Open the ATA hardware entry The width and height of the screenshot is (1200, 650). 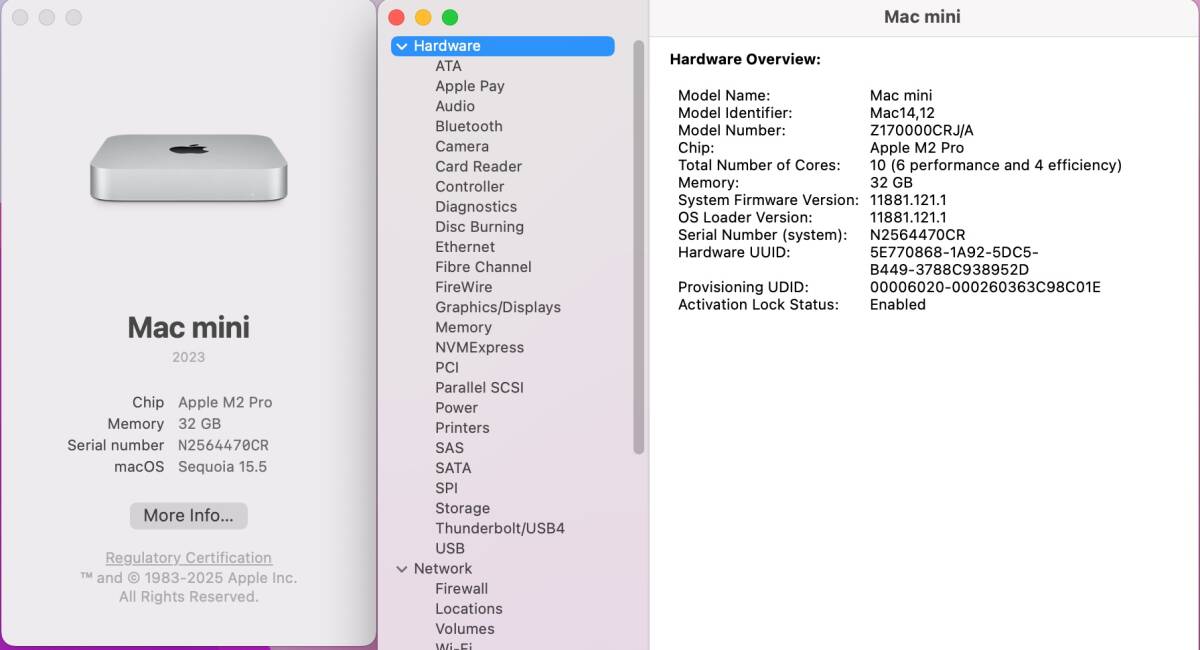point(449,66)
